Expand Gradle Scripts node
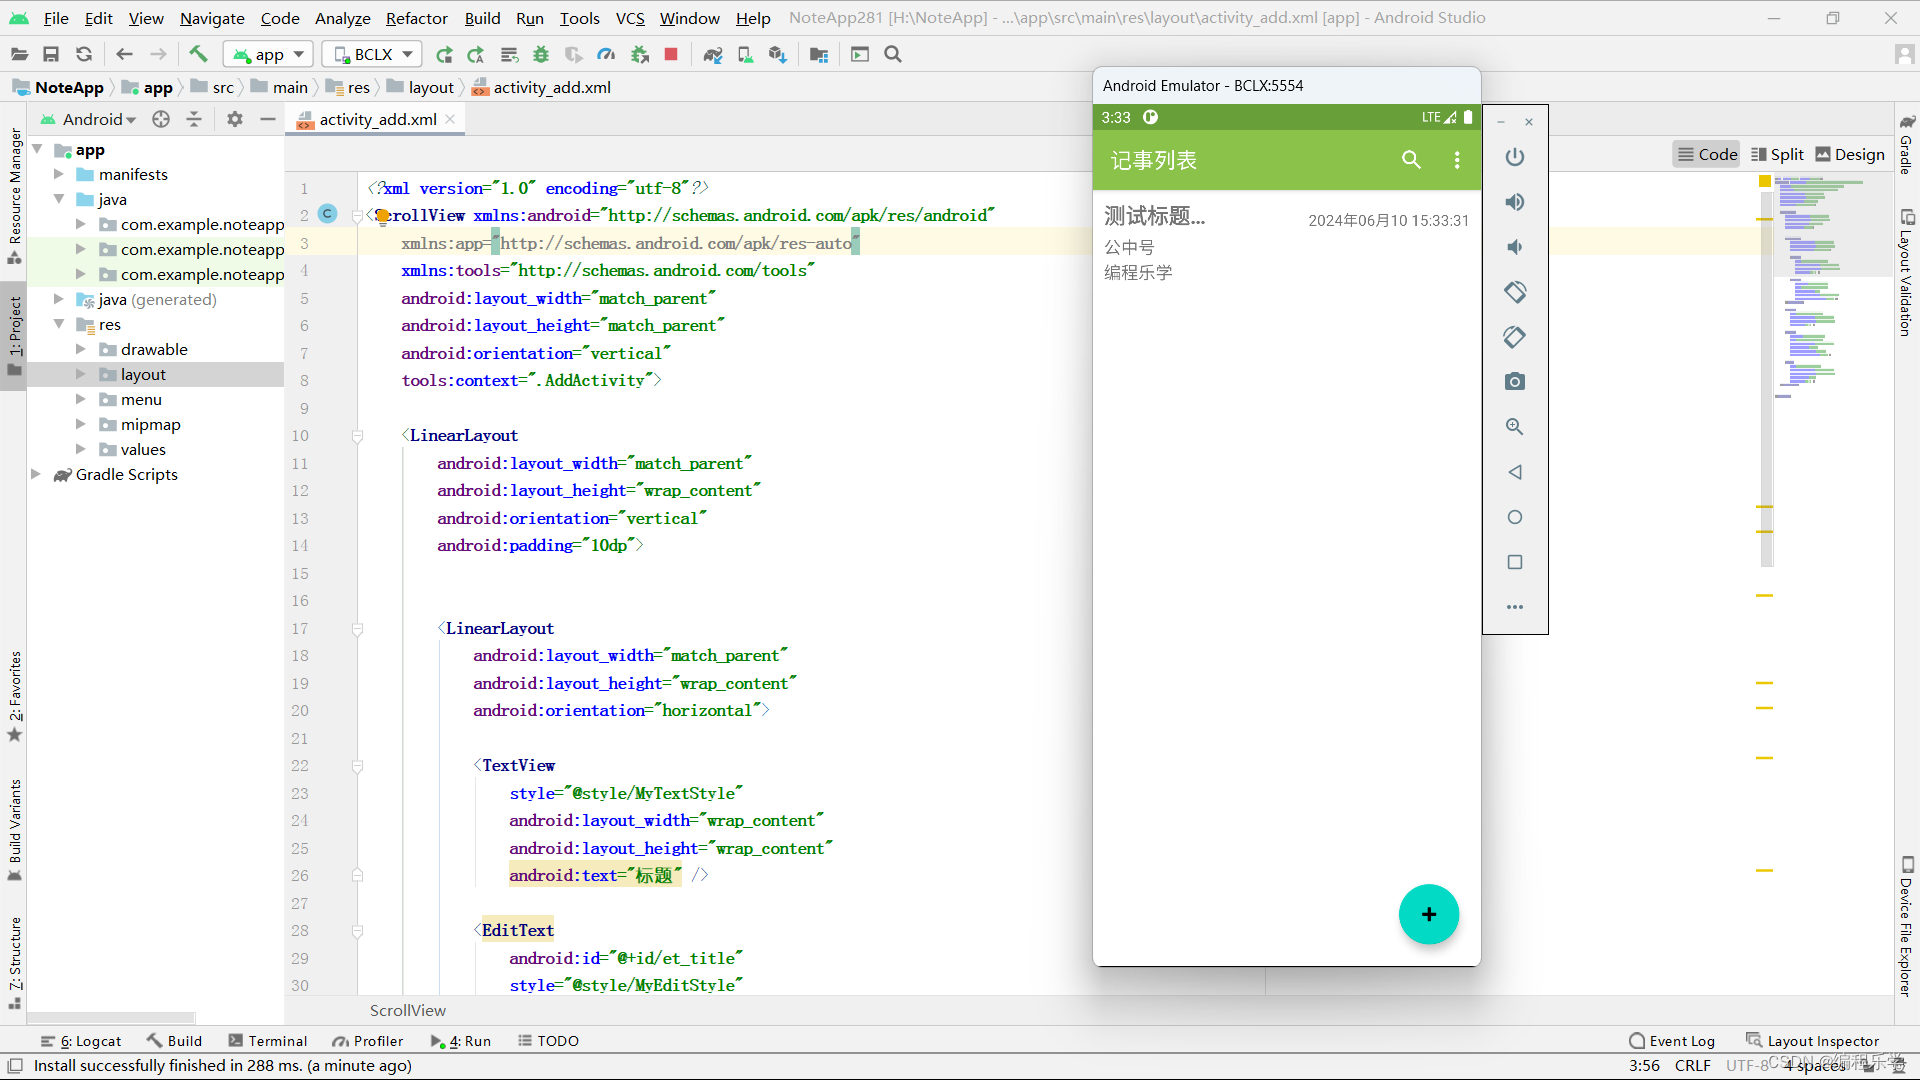 pos(36,474)
